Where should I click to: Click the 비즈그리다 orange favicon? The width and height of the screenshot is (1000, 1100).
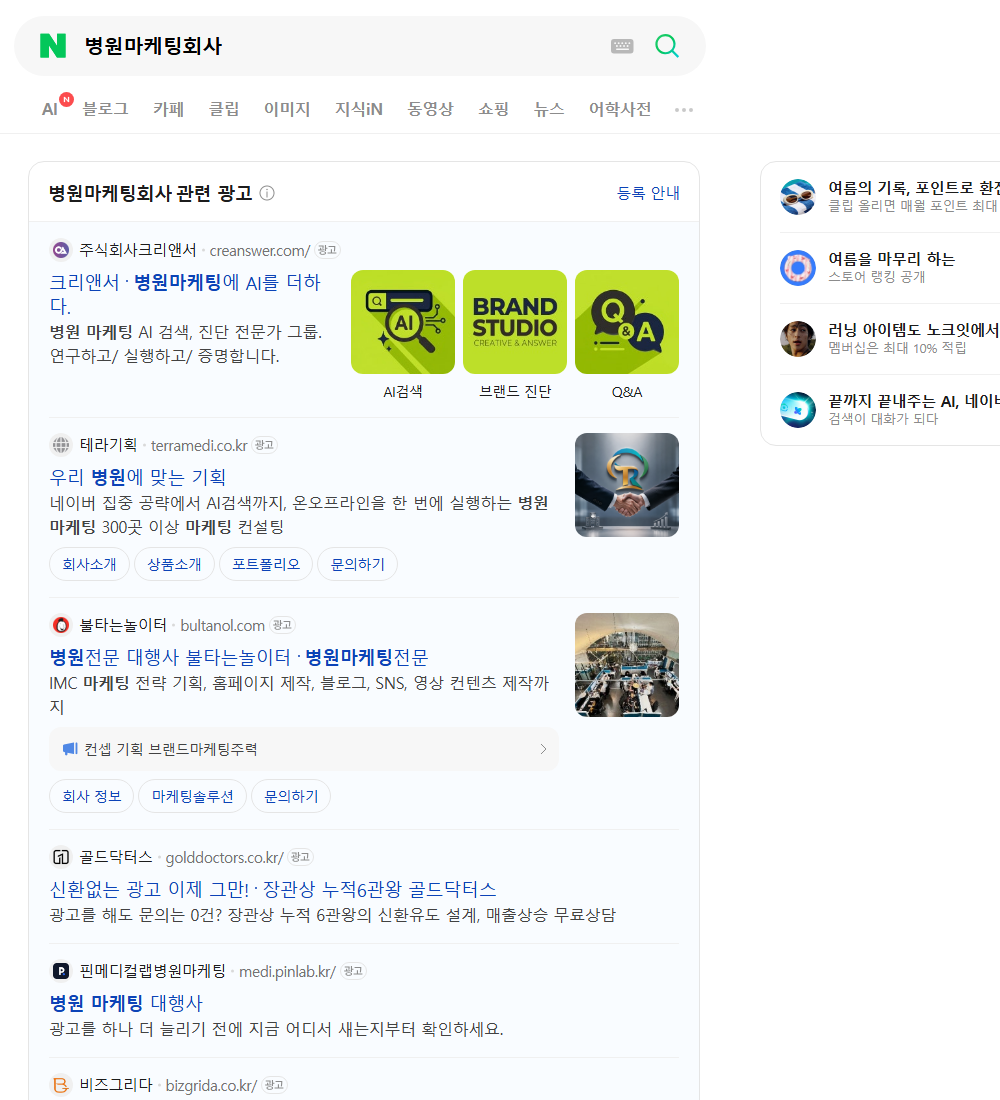(x=61, y=1085)
